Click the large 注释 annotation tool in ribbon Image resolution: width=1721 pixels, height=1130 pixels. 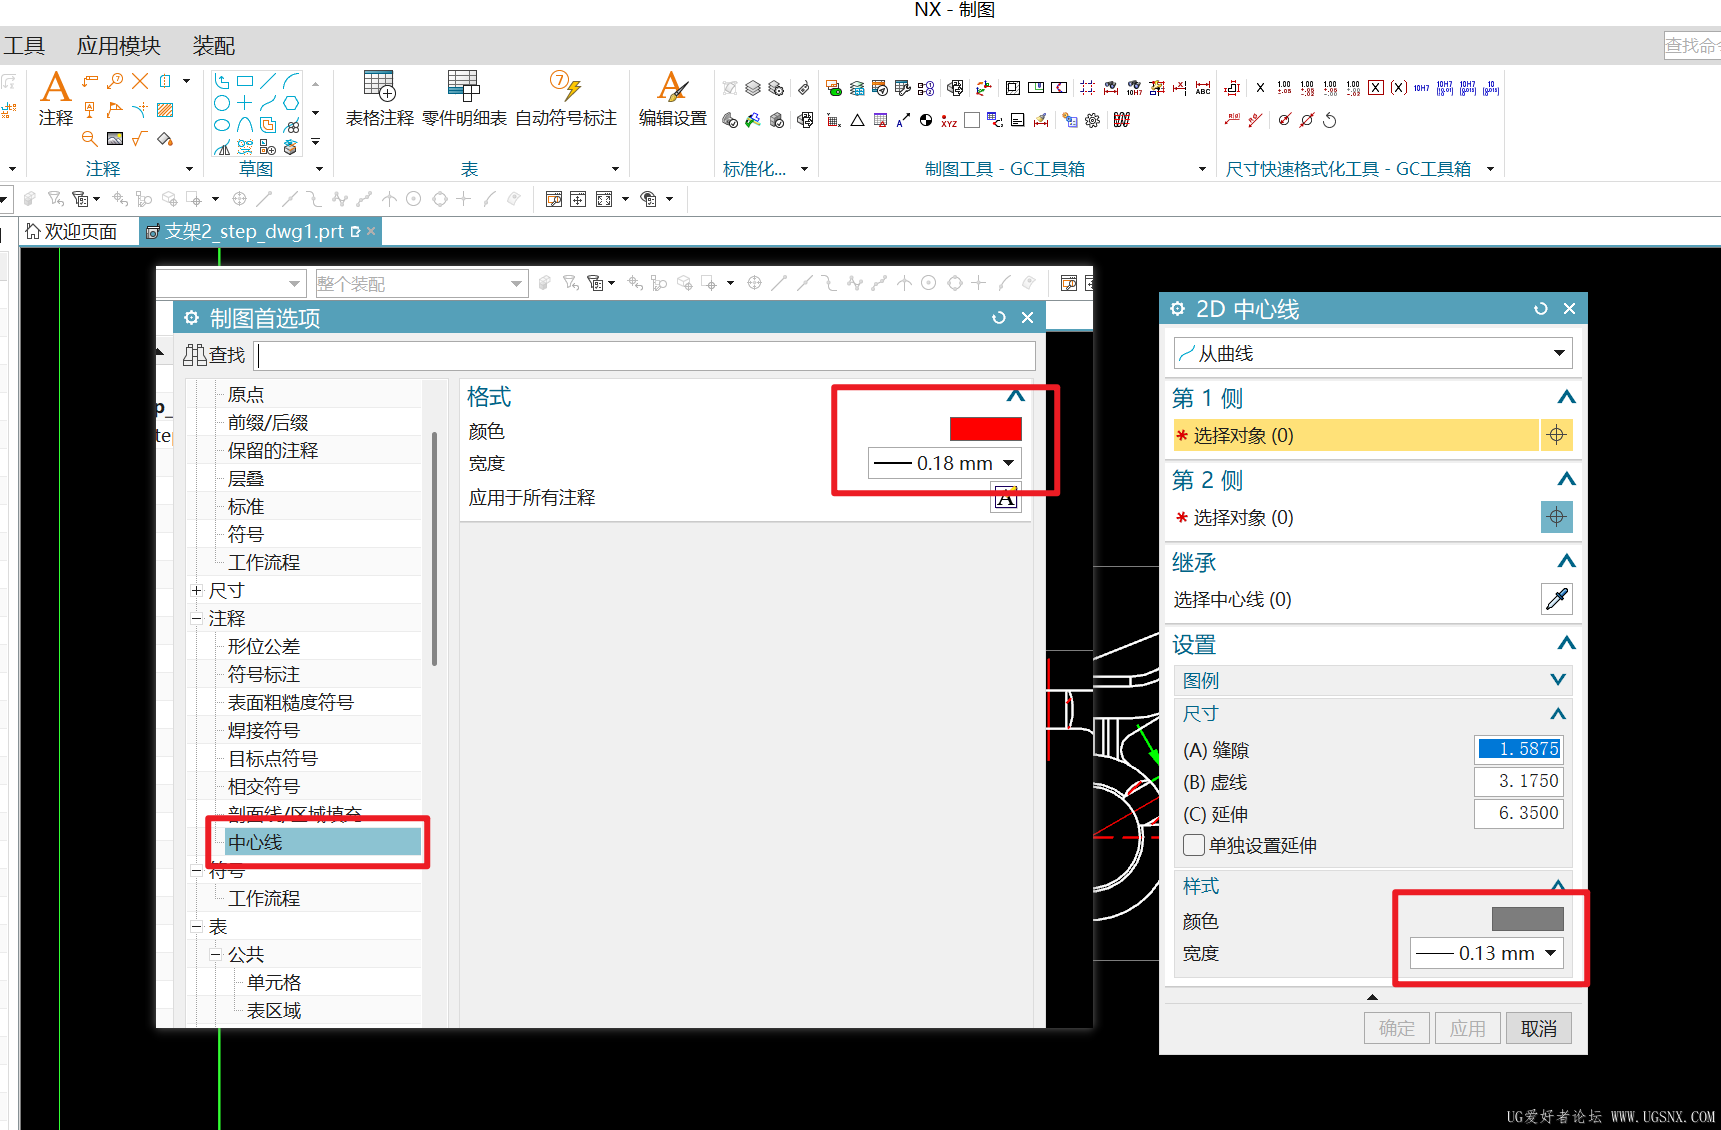(x=56, y=99)
